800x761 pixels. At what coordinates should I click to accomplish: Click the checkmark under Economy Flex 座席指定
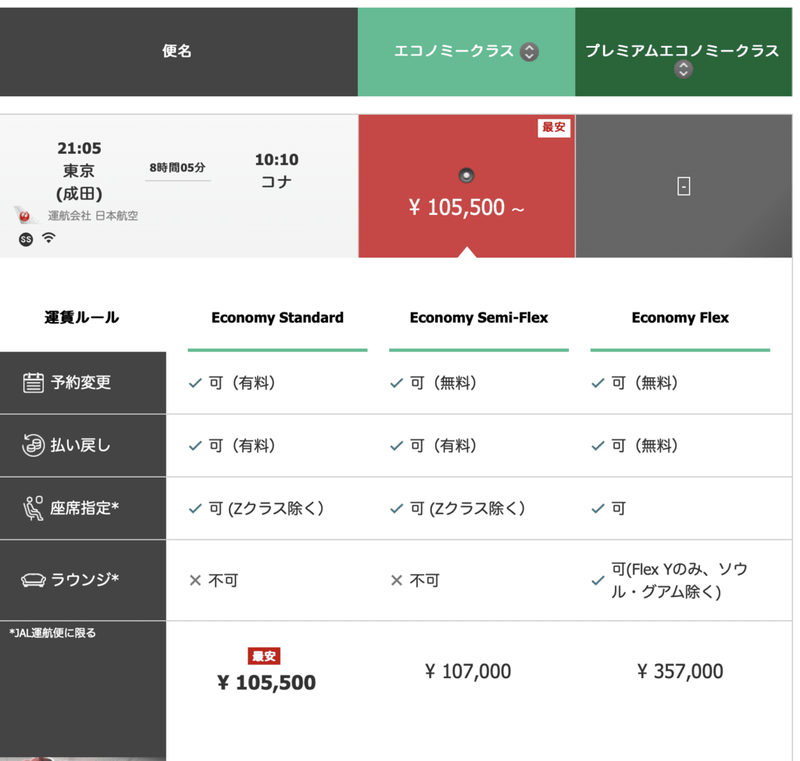click(x=599, y=508)
